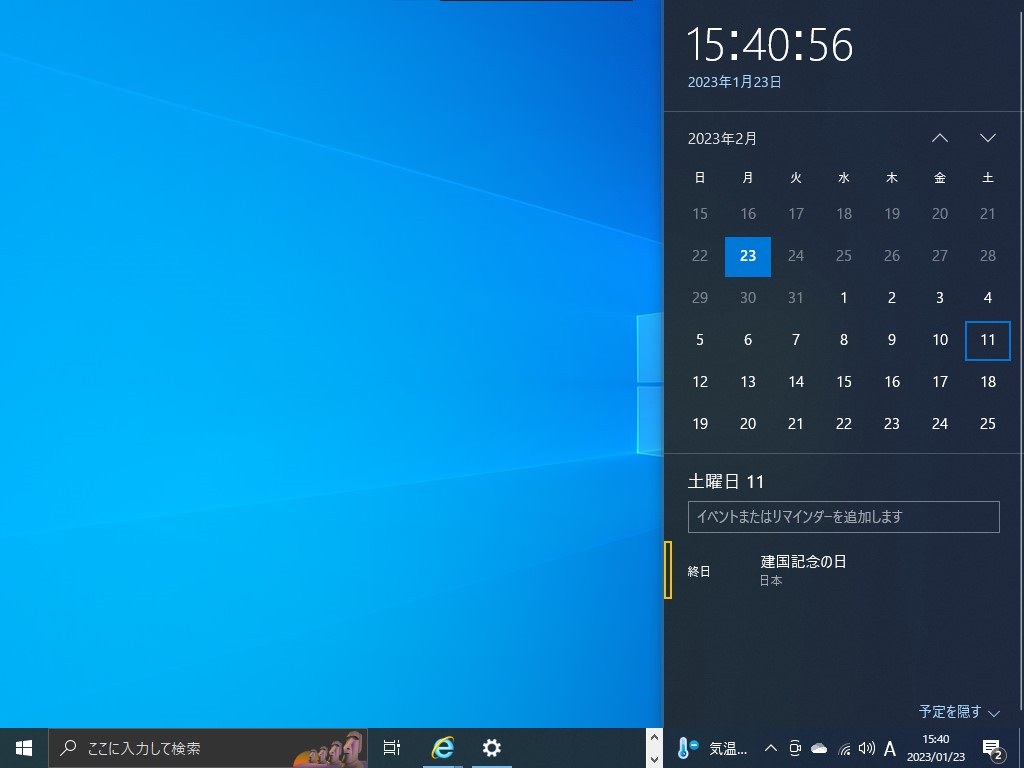
Task: Collapse the calendar to the previous month
Action: tap(939, 138)
